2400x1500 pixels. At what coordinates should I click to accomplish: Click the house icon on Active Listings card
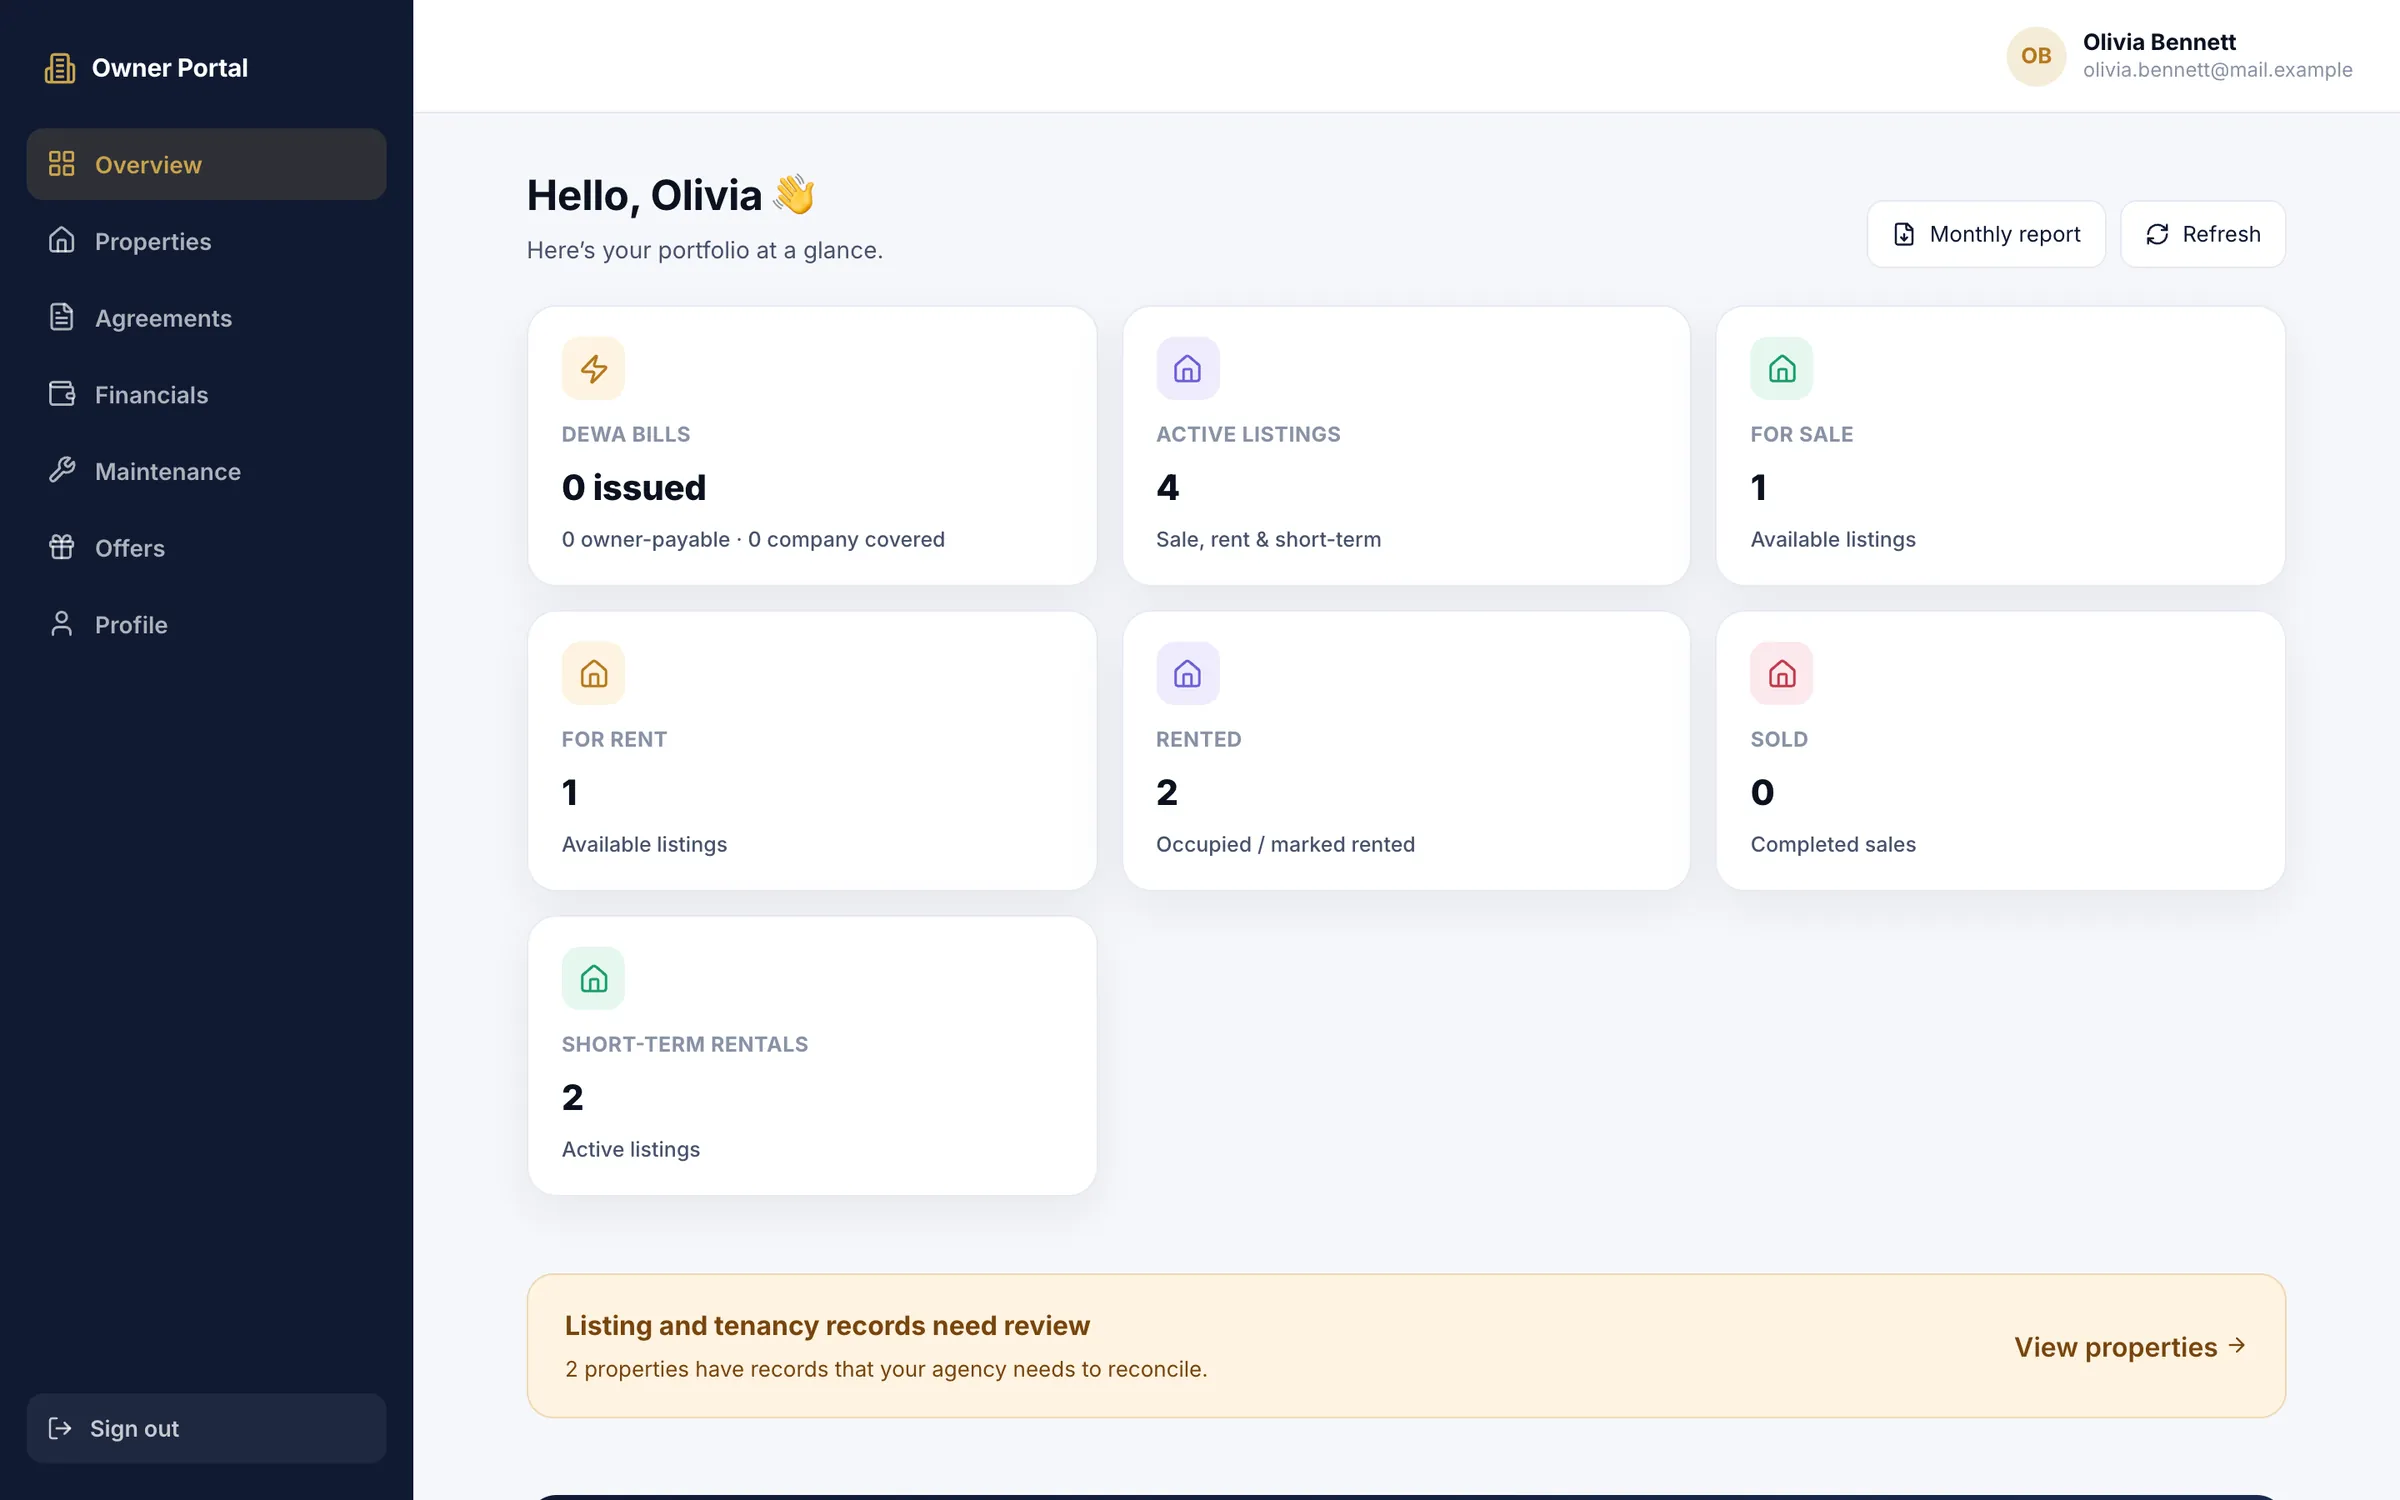(x=1187, y=369)
